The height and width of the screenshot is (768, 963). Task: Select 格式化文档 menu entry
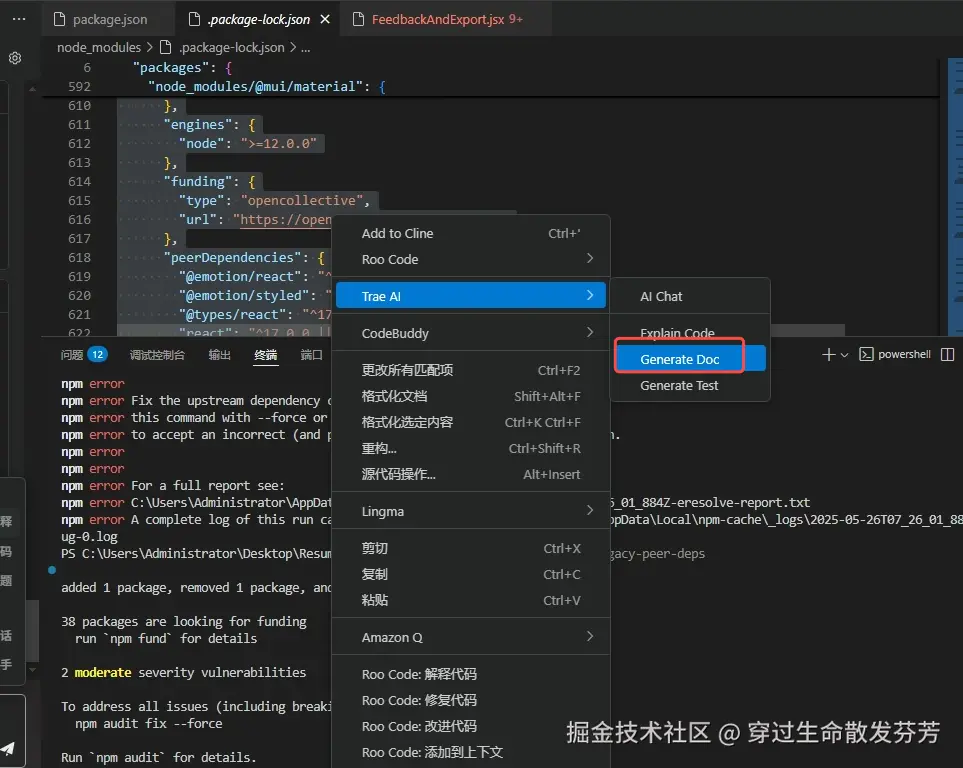(x=470, y=396)
